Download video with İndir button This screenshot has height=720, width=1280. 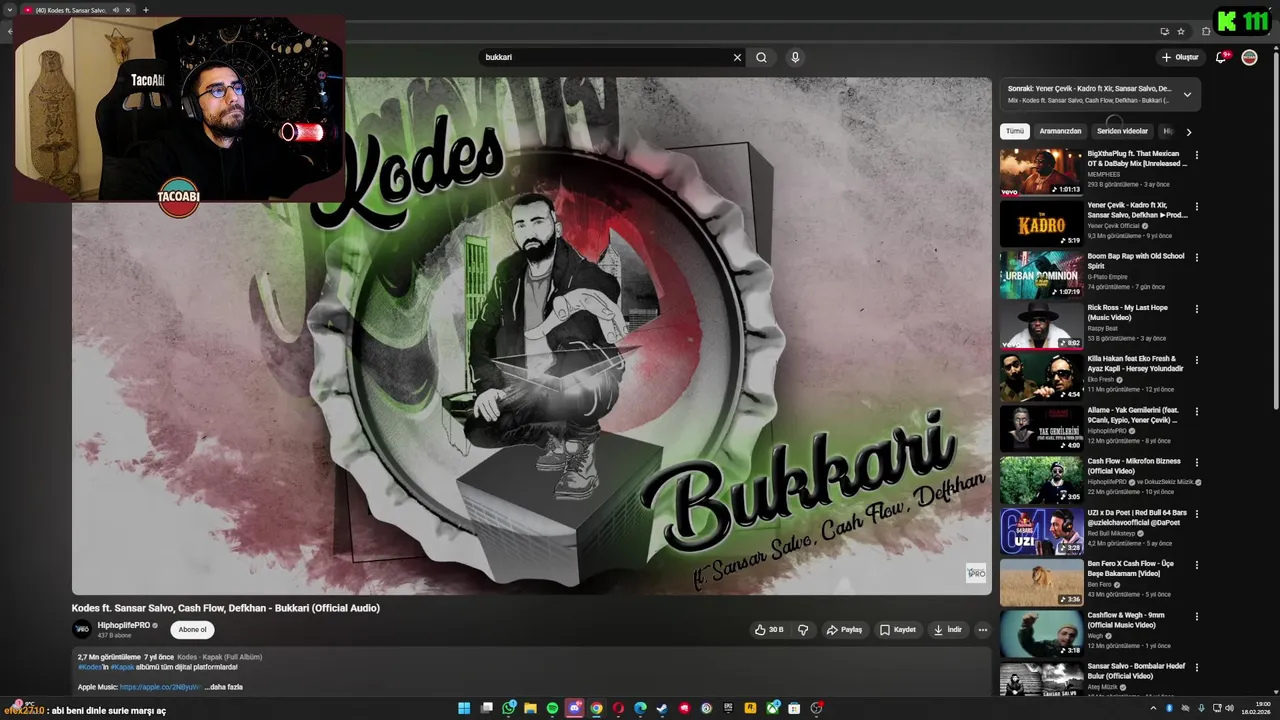click(947, 630)
